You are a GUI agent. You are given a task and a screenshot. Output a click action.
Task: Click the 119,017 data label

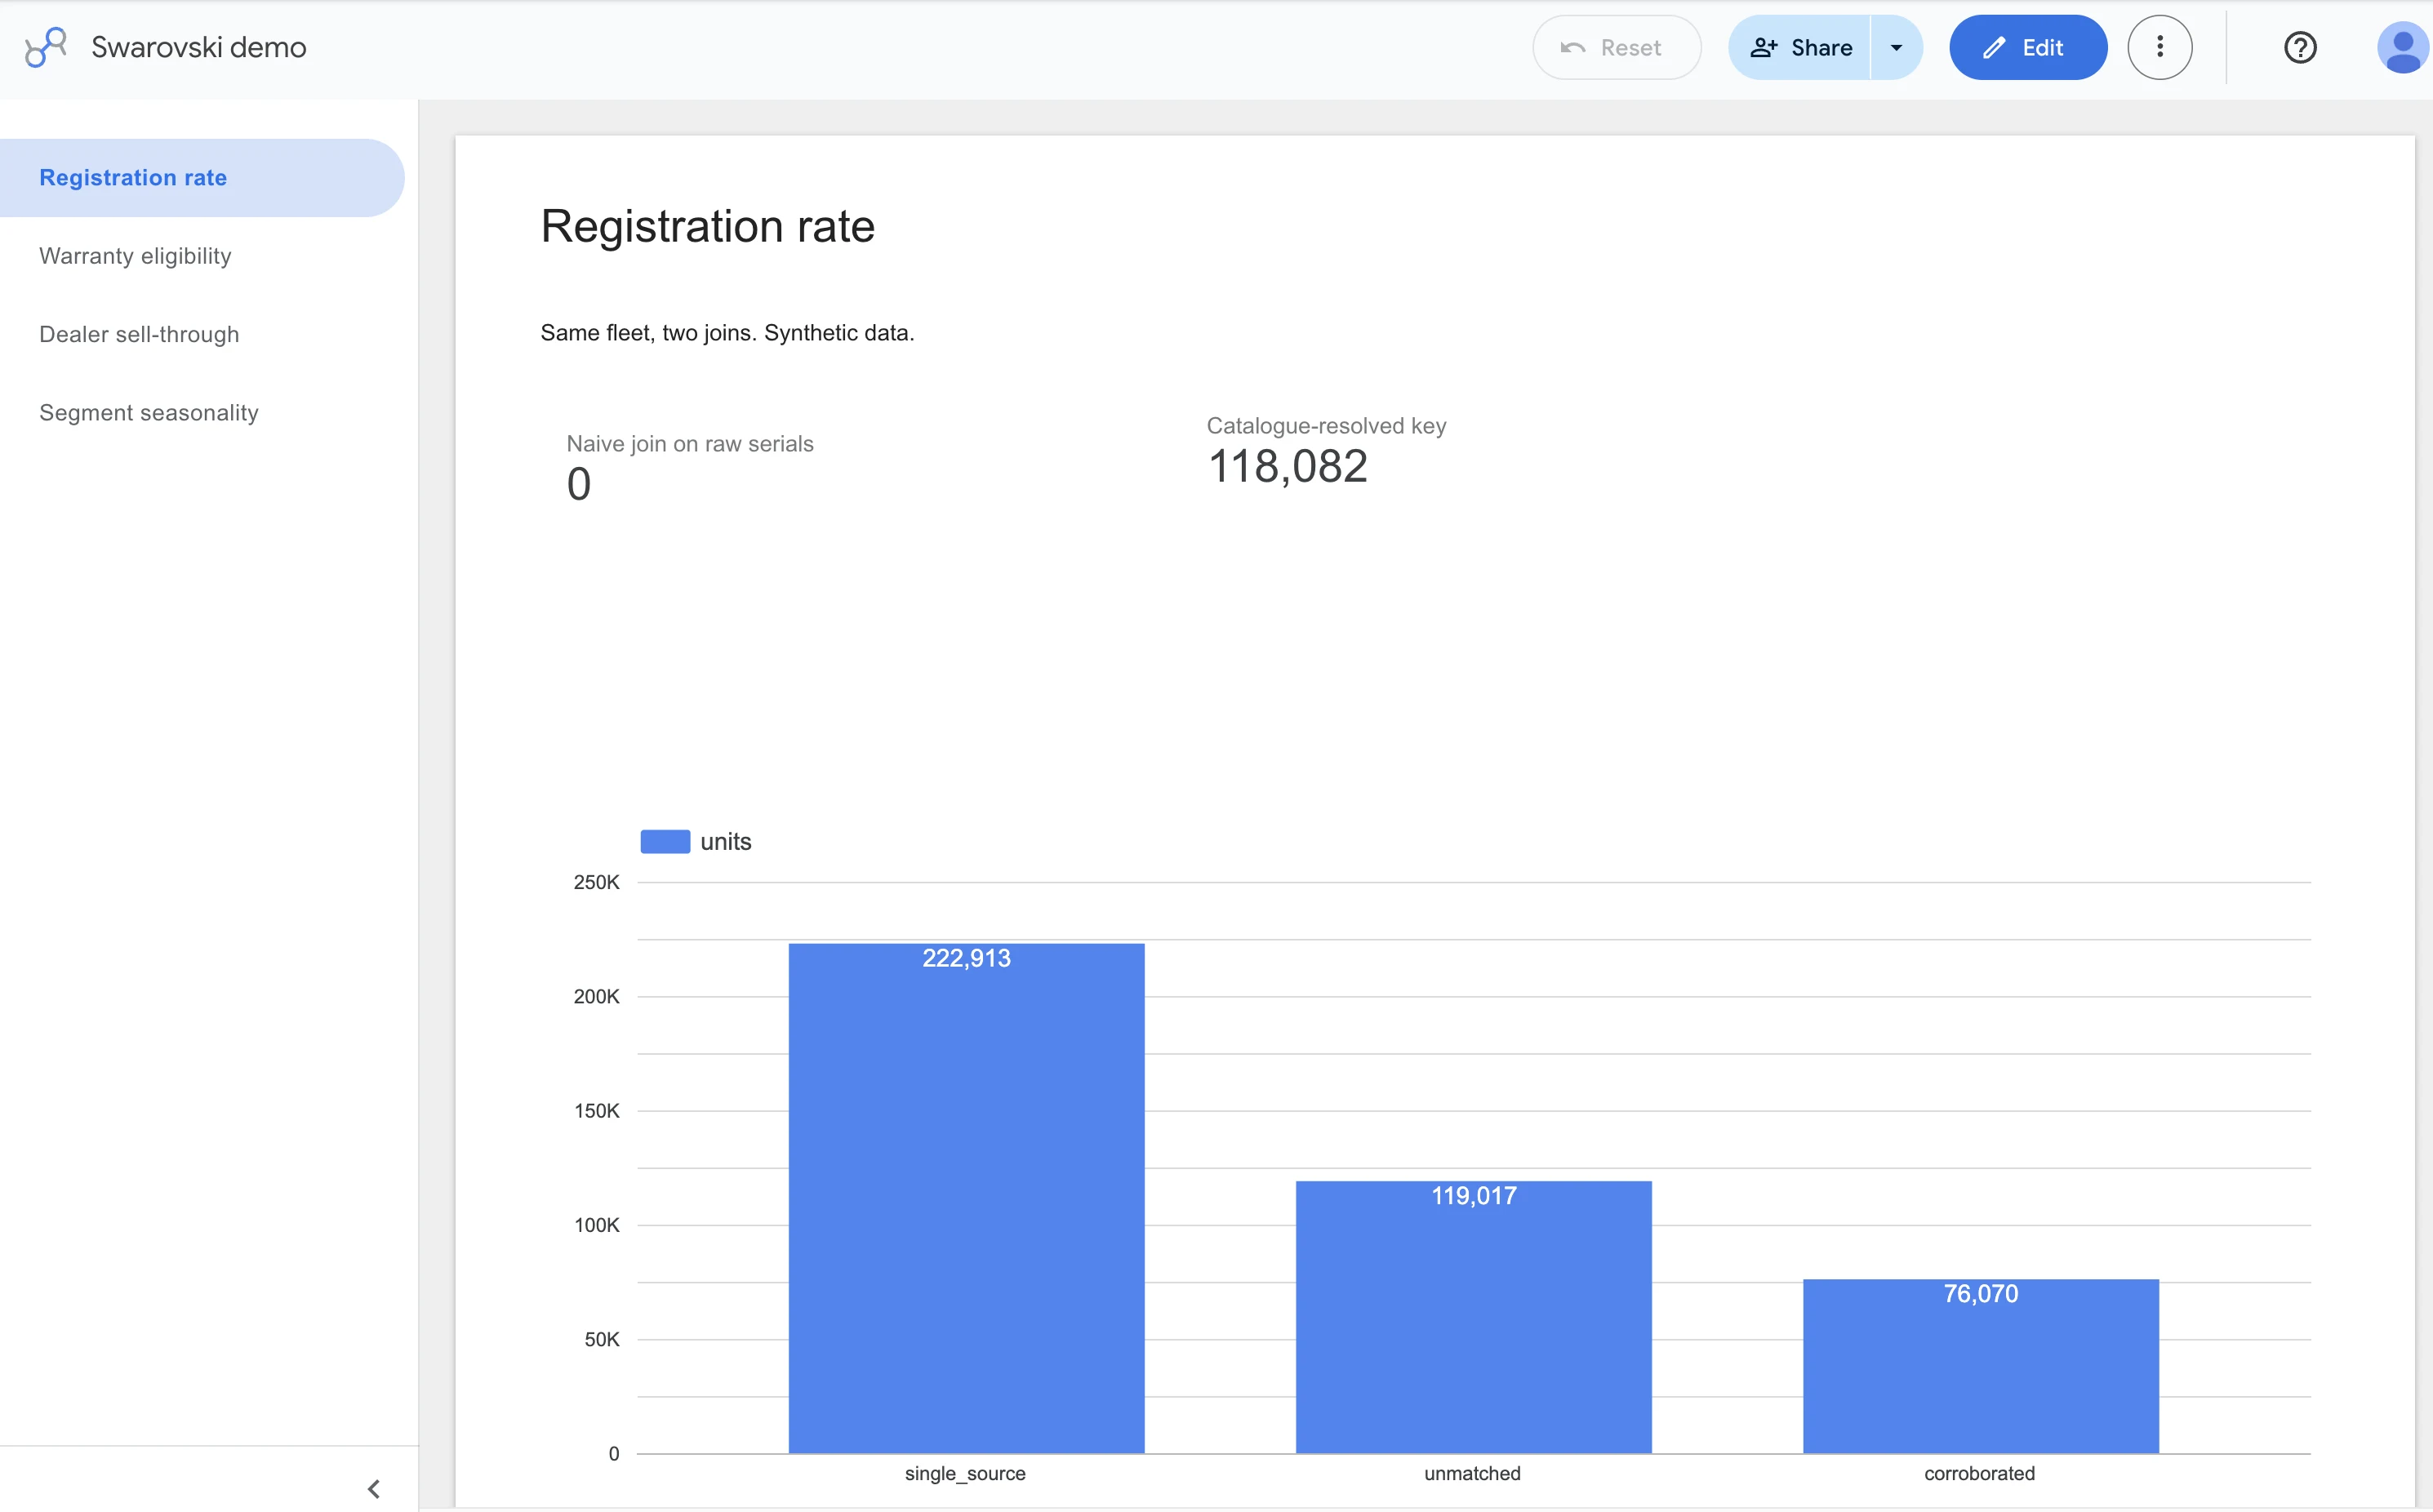(1474, 1195)
